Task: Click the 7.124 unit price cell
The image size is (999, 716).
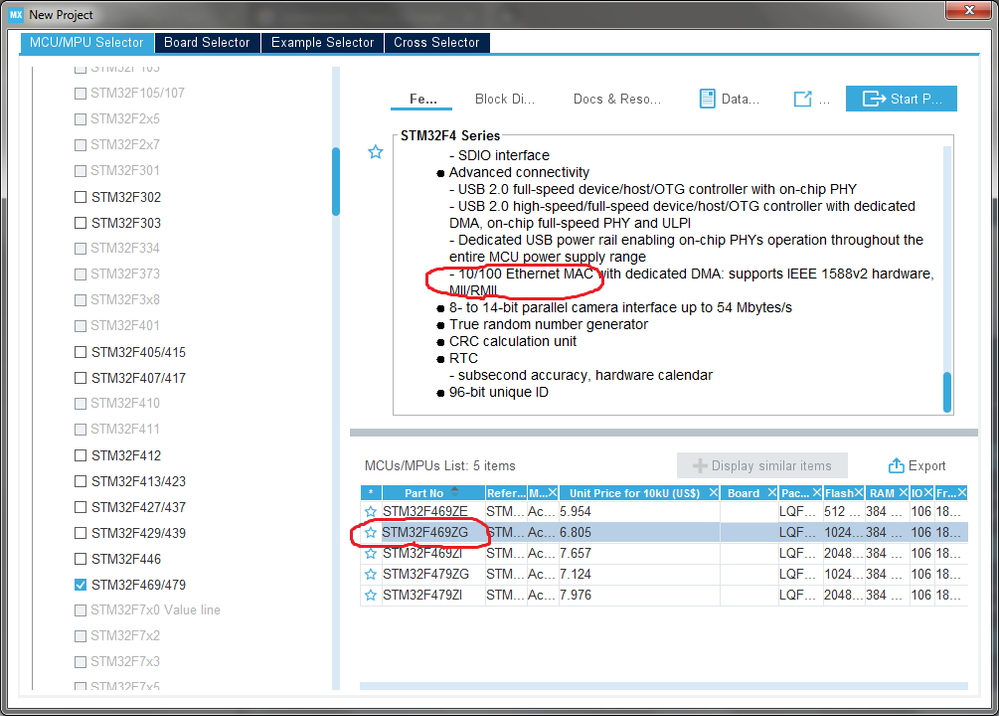Action: pyautogui.click(x=575, y=575)
